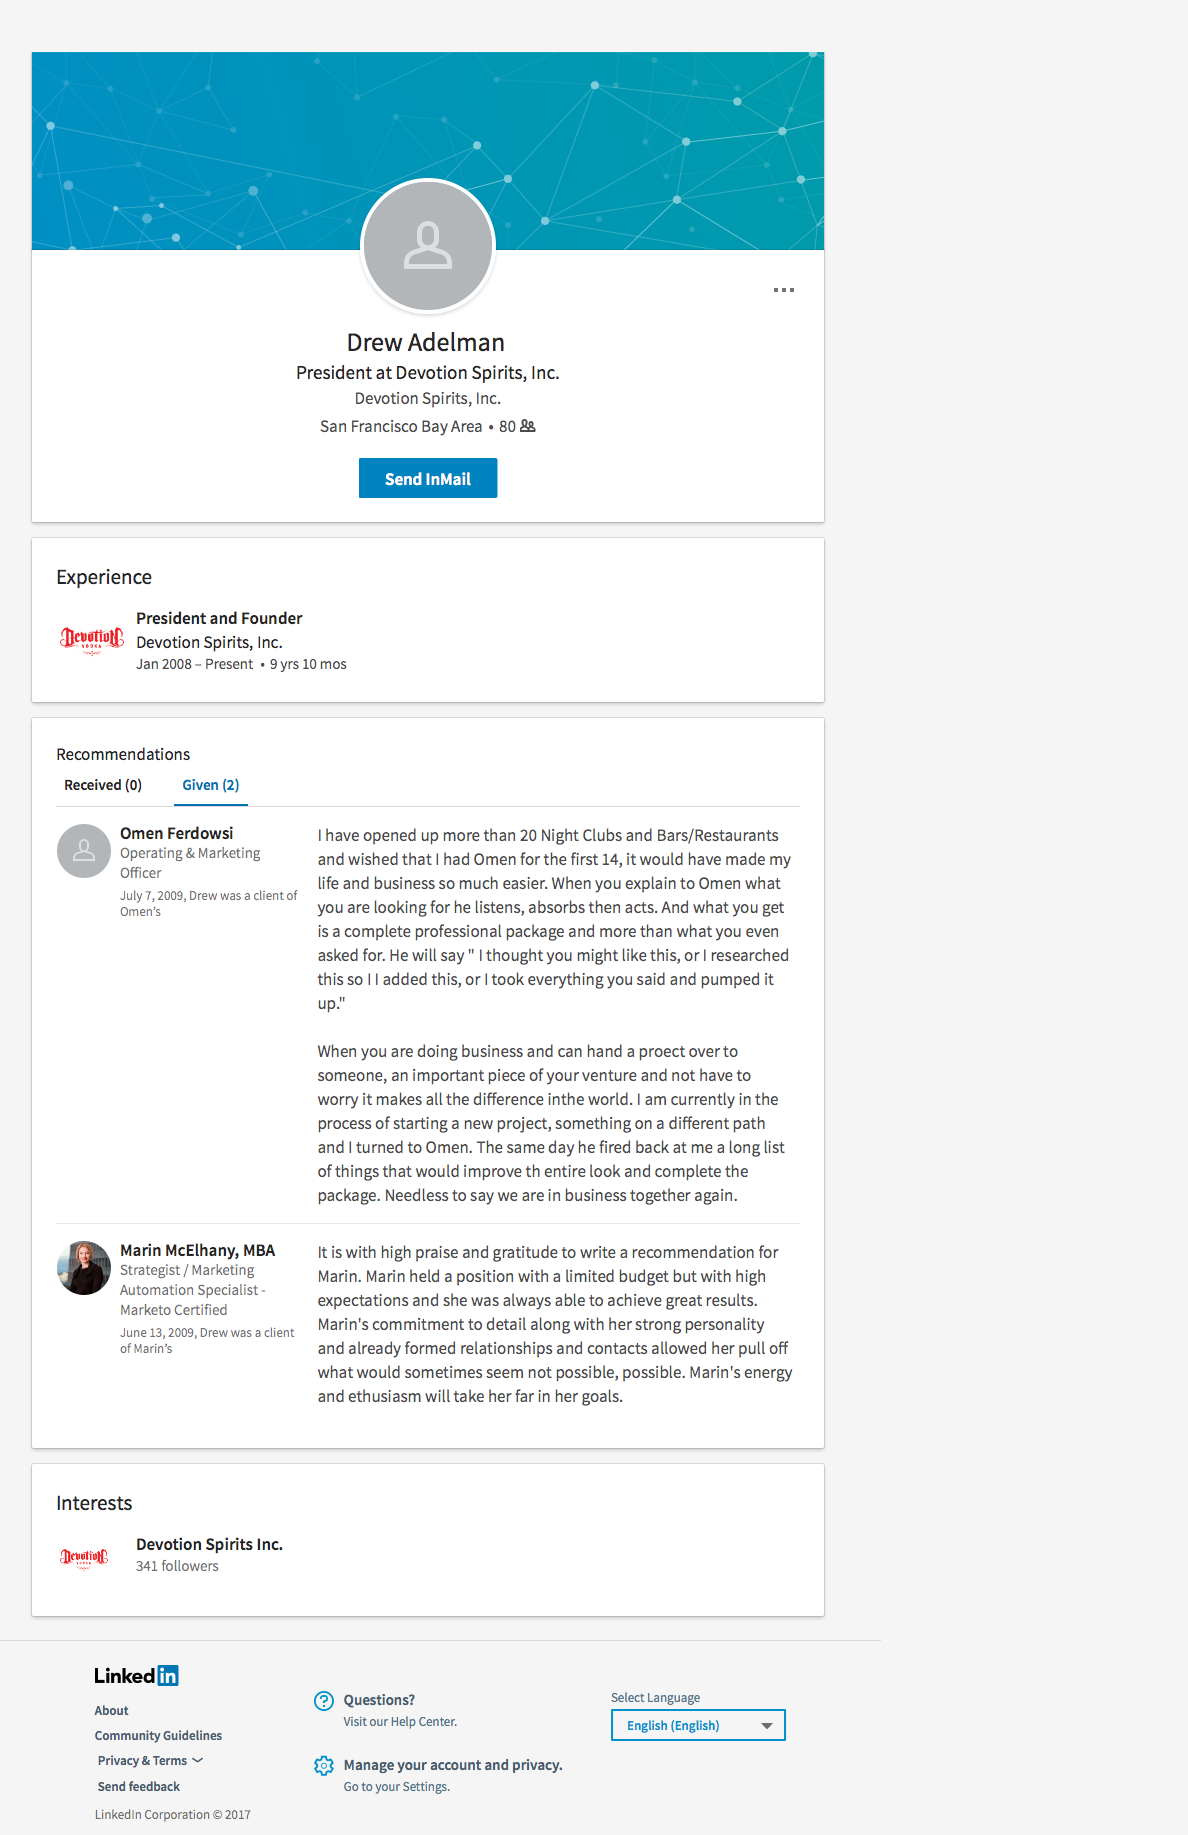Click the connections people icon
The height and width of the screenshot is (1835, 1188).
(x=528, y=426)
